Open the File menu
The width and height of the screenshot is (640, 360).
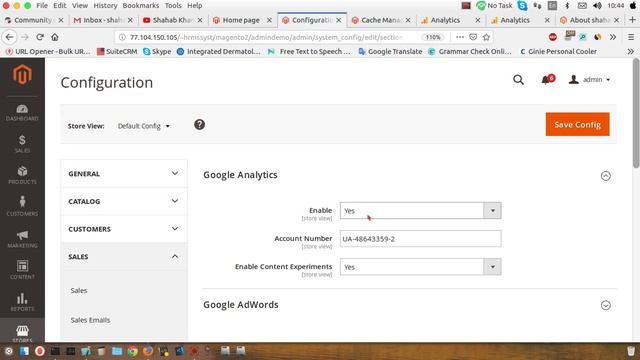click(x=42, y=6)
